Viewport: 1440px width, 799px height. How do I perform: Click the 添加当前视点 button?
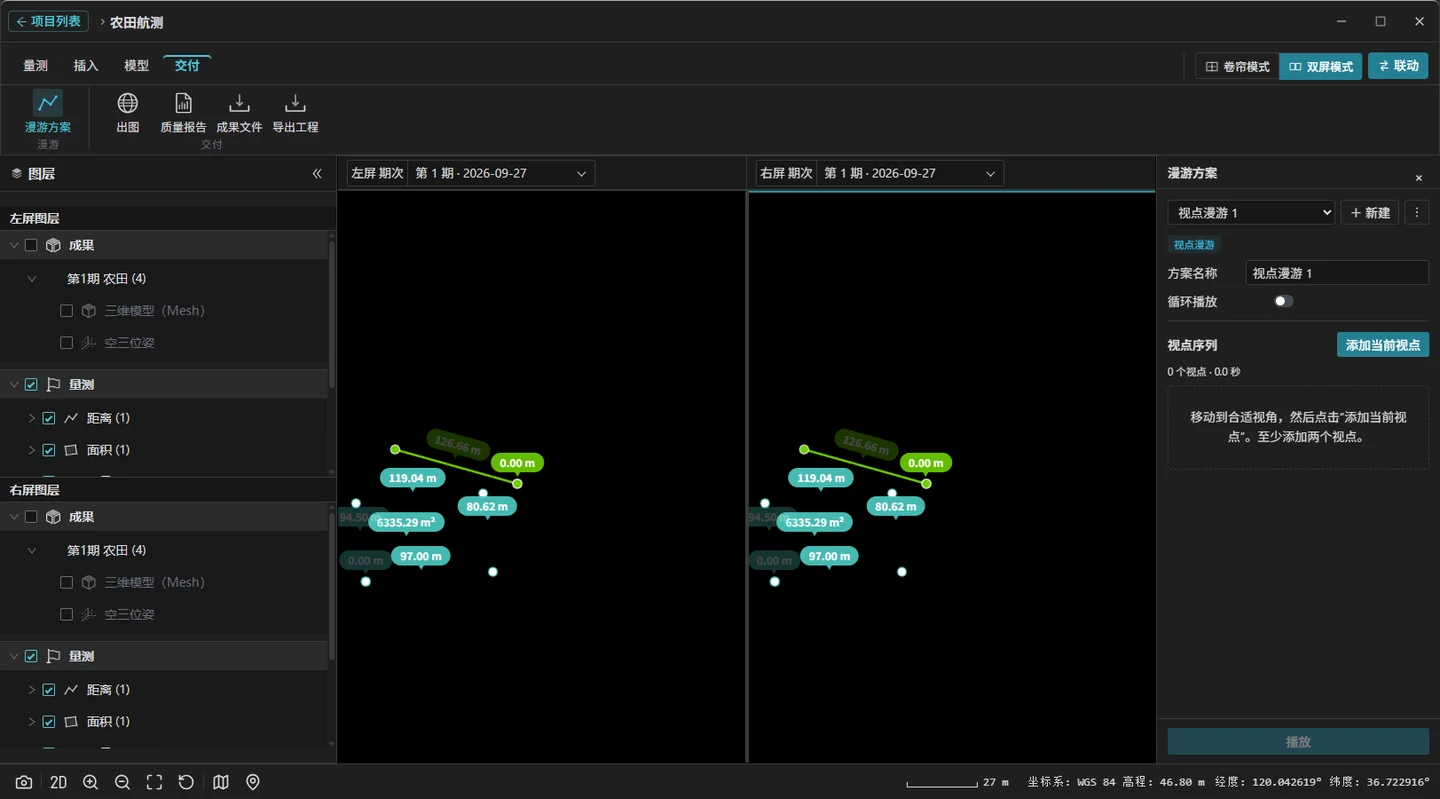click(1383, 345)
